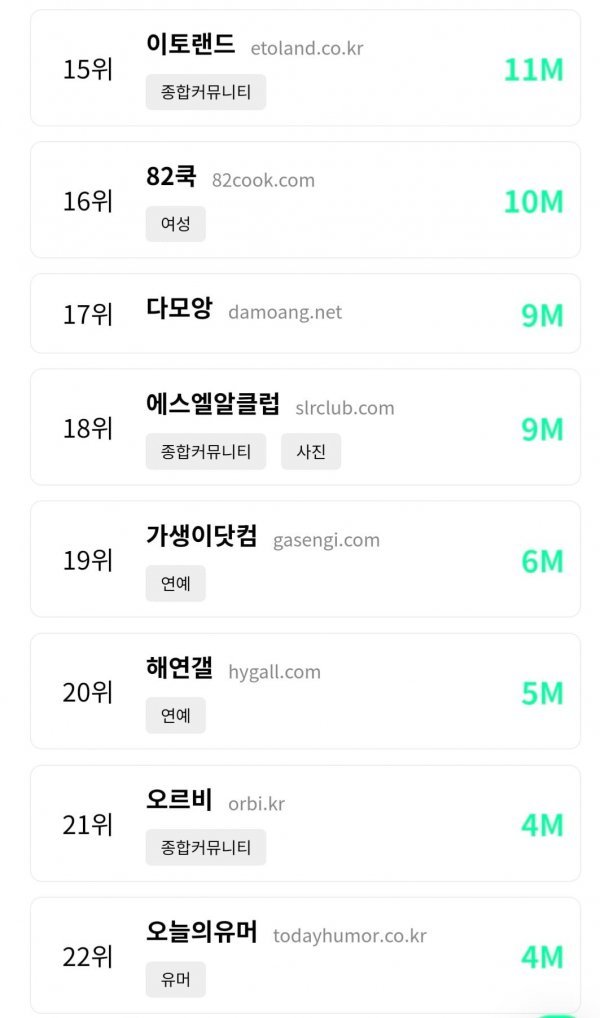Click the etoland.co.kr domain link
The width and height of the screenshot is (600, 1018).
point(307,48)
